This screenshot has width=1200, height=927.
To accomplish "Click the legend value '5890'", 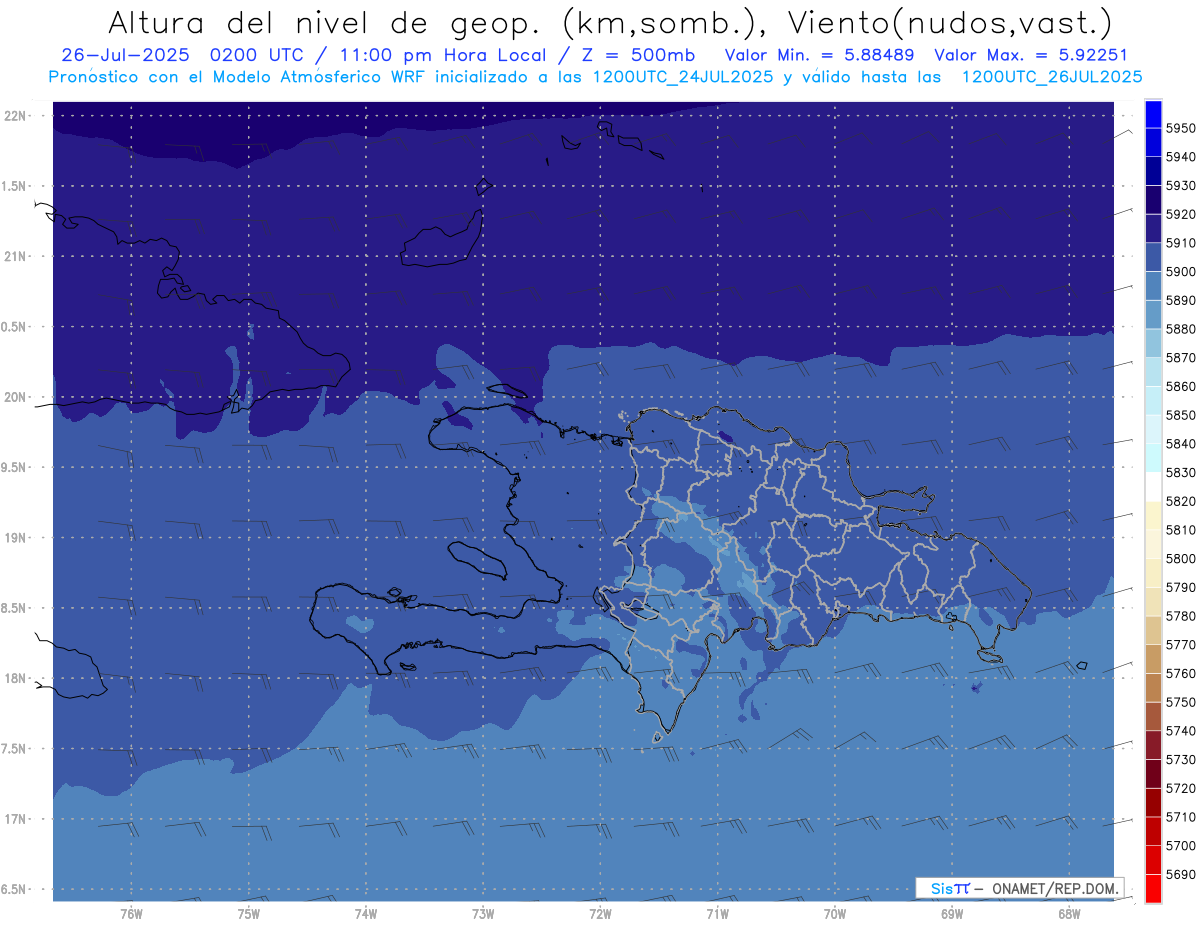I will (x=1181, y=301).
